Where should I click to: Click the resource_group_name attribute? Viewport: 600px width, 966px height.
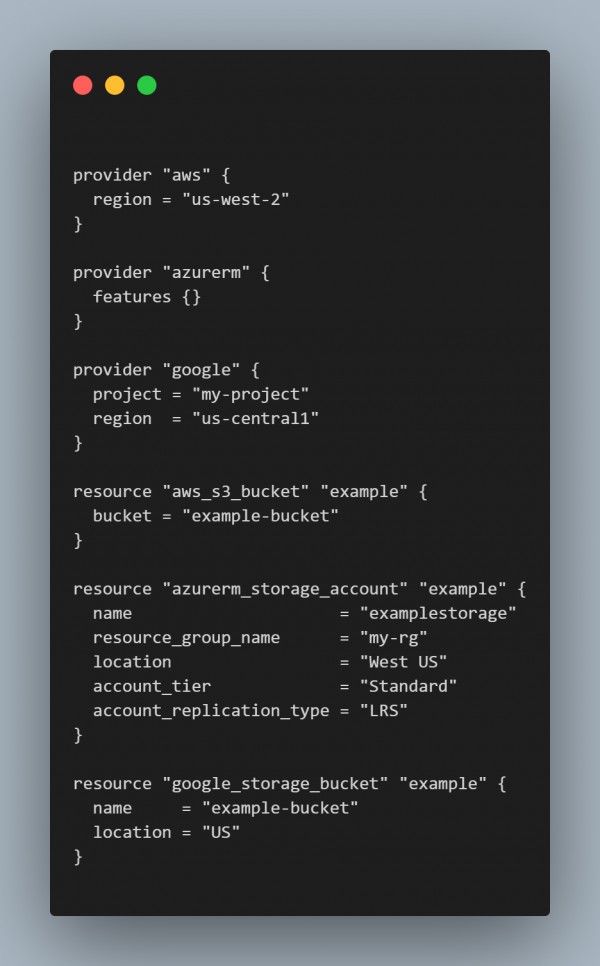coord(186,638)
